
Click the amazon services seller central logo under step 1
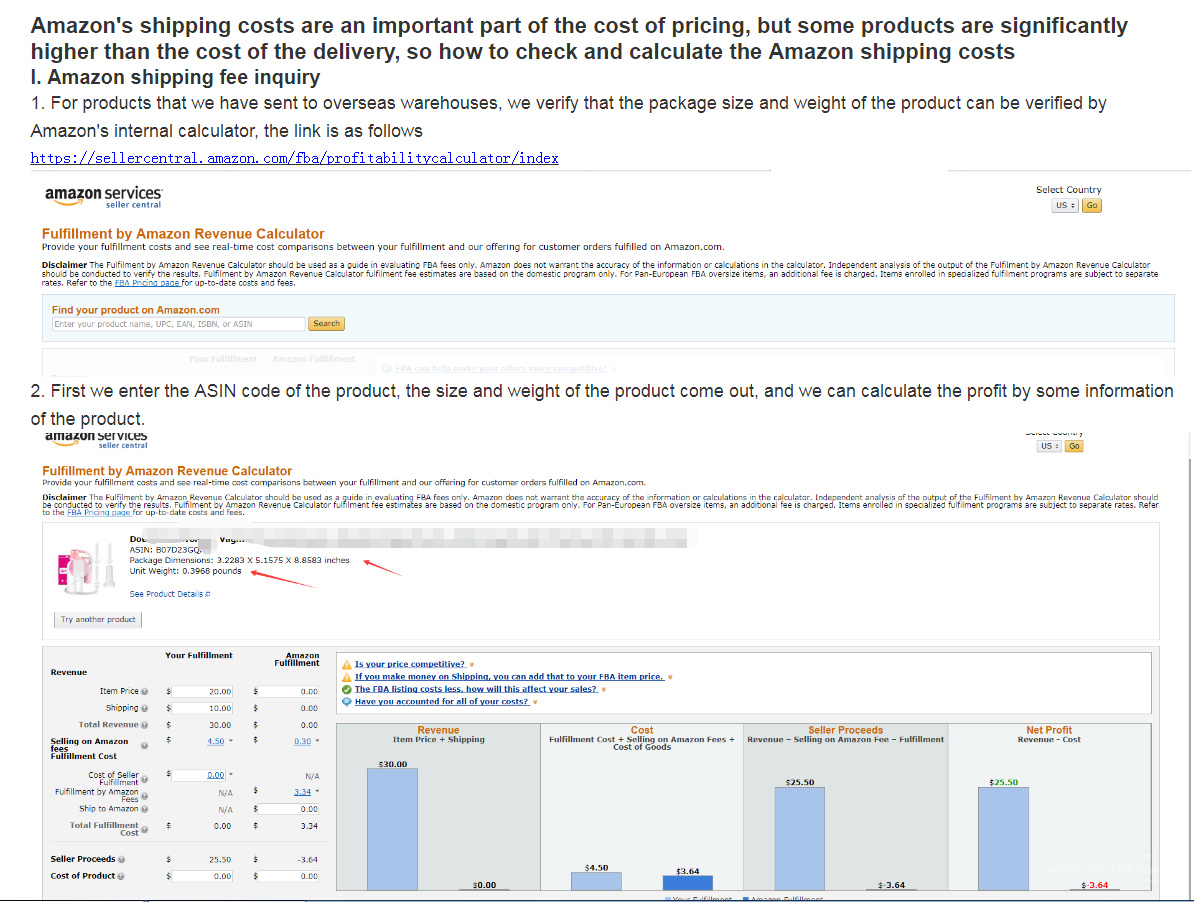tap(104, 196)
